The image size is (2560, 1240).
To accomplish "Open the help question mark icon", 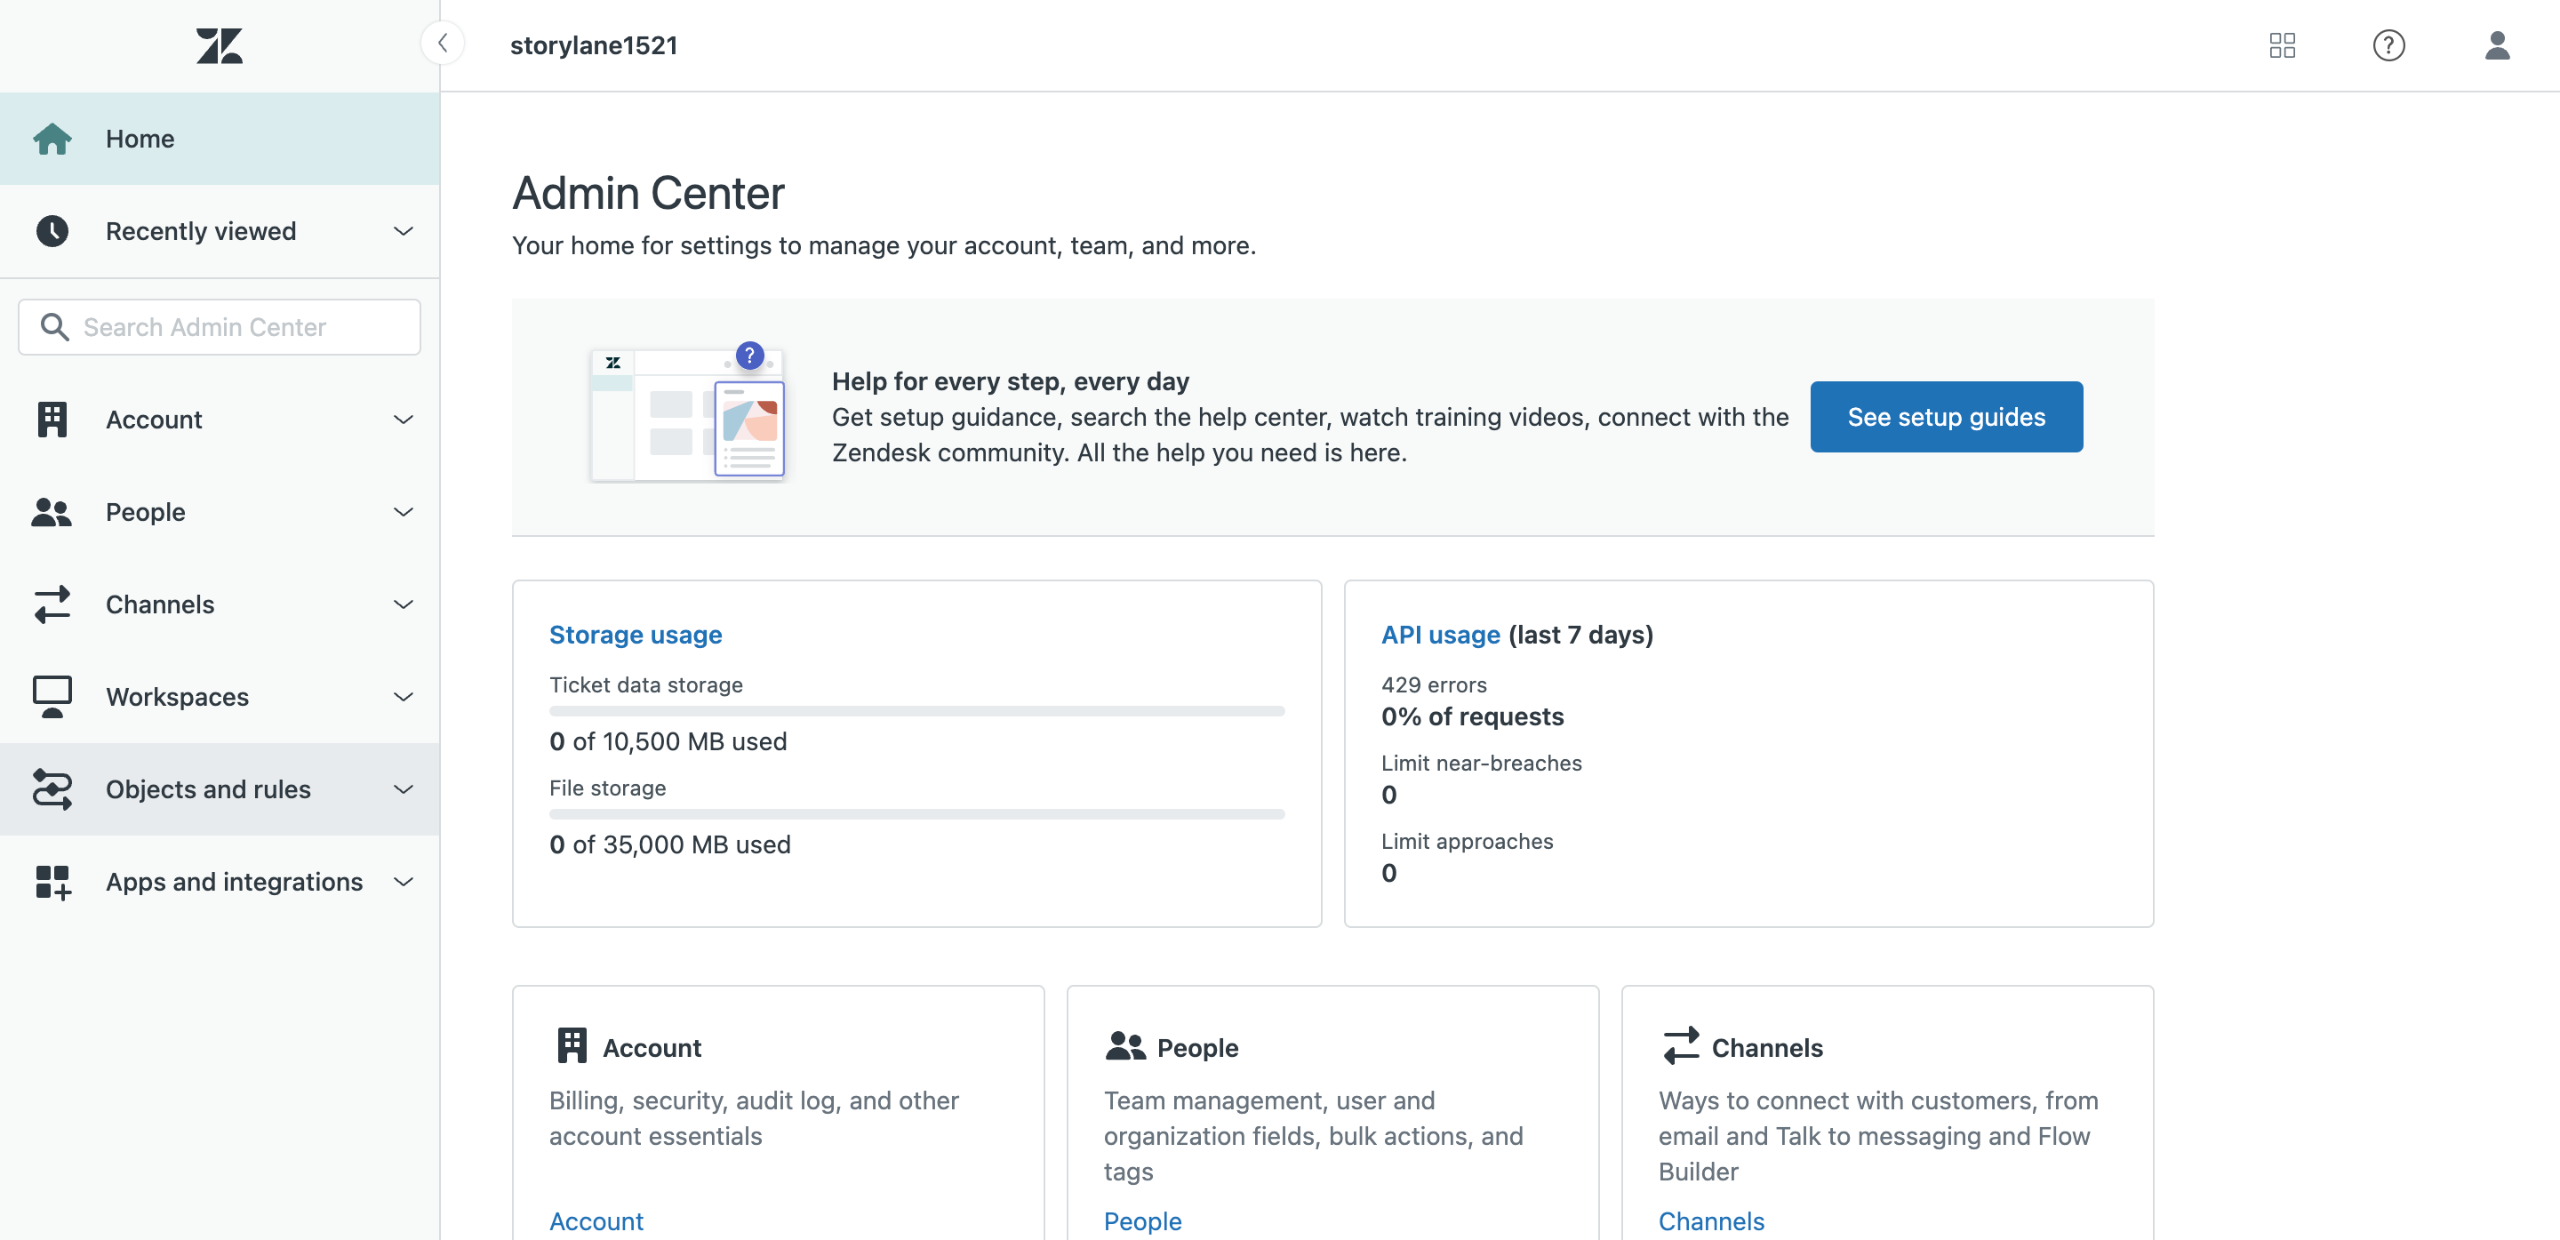I will click(2388, 45).
